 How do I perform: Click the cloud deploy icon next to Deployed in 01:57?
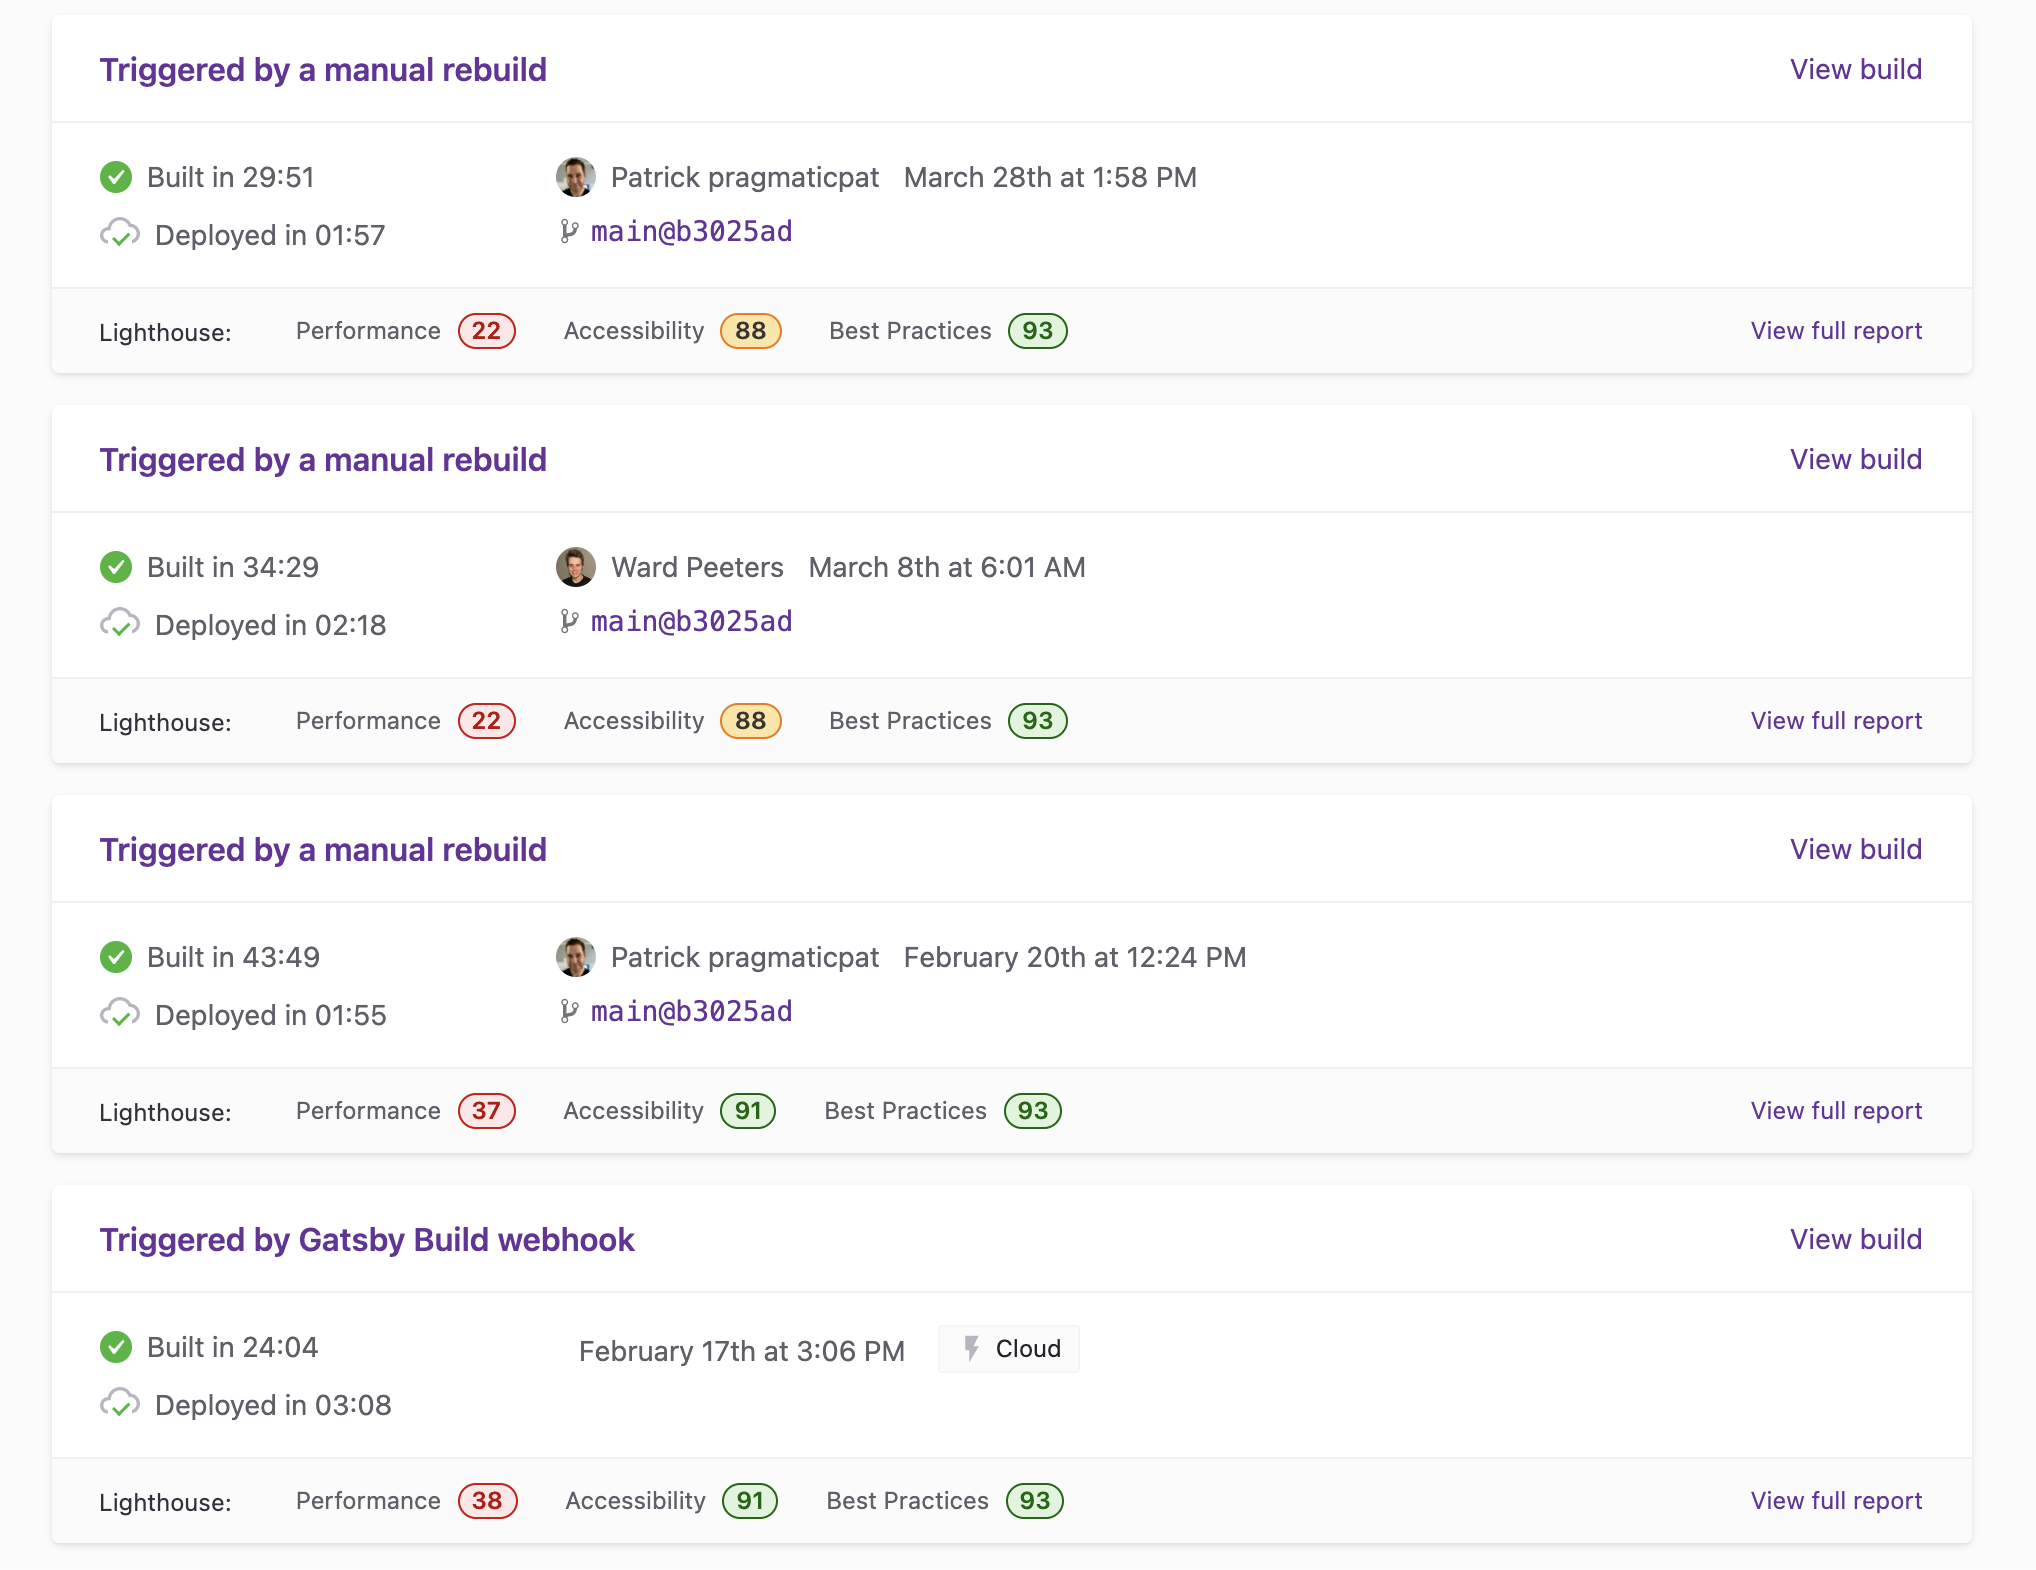pos(120,234)
